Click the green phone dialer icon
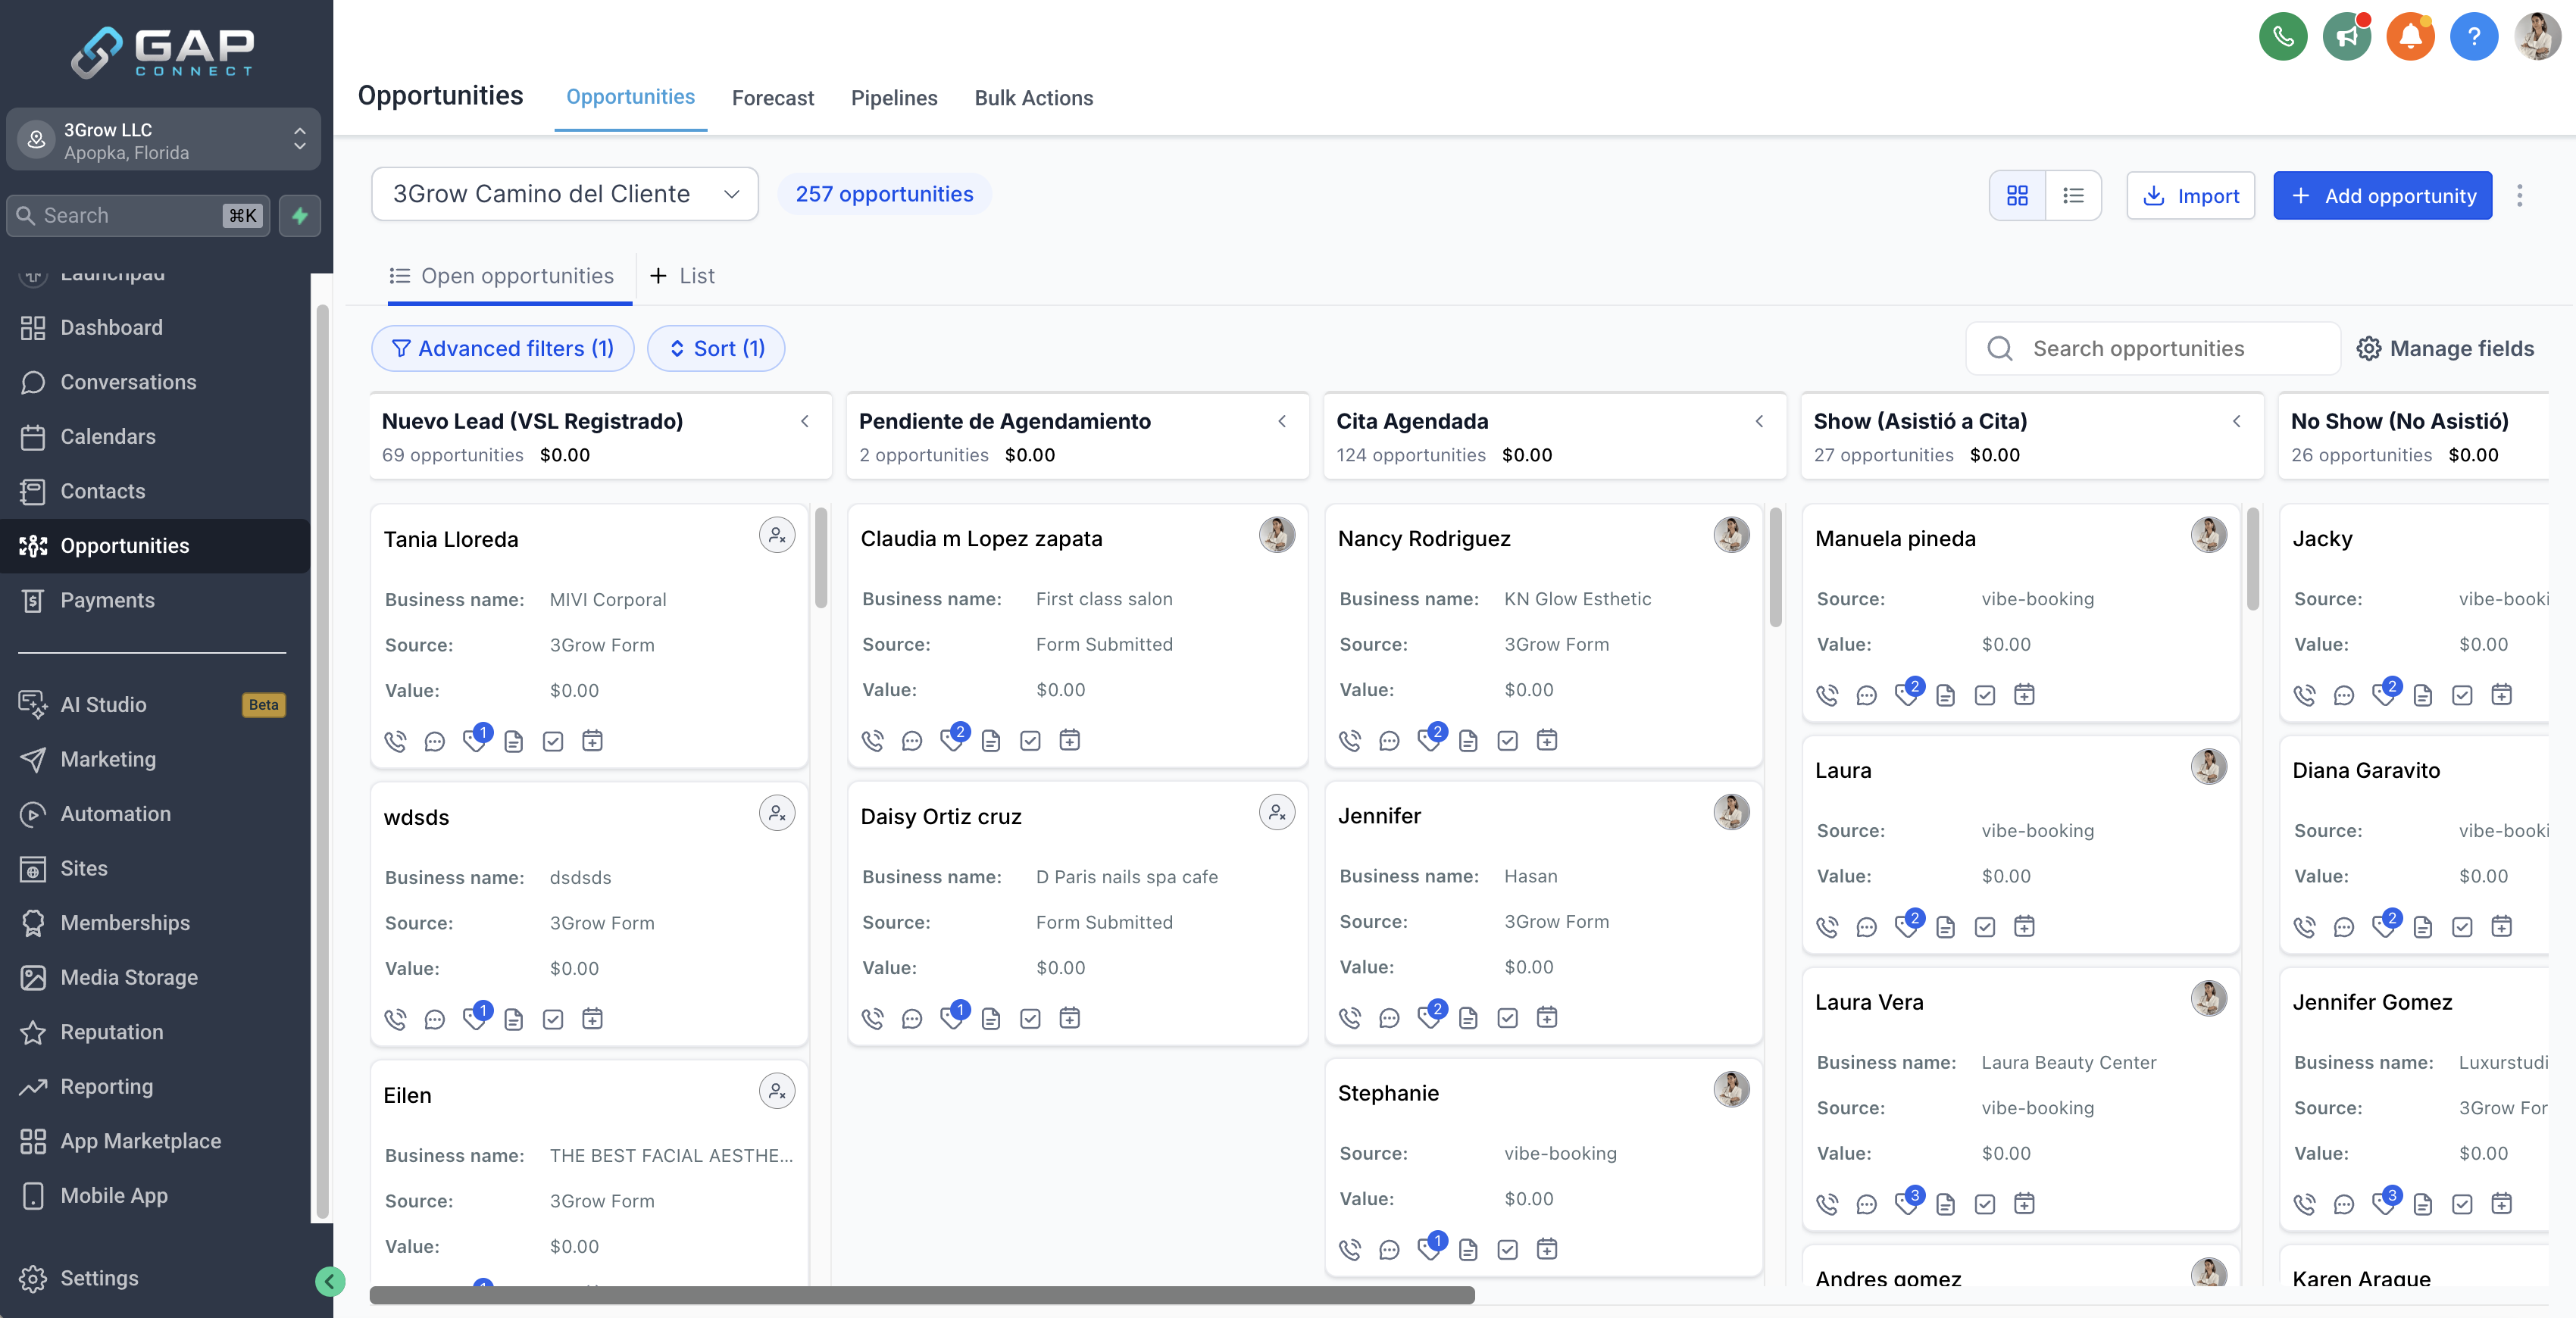Screen dimensions: 2576x1318 click(x=2283, y=37)
